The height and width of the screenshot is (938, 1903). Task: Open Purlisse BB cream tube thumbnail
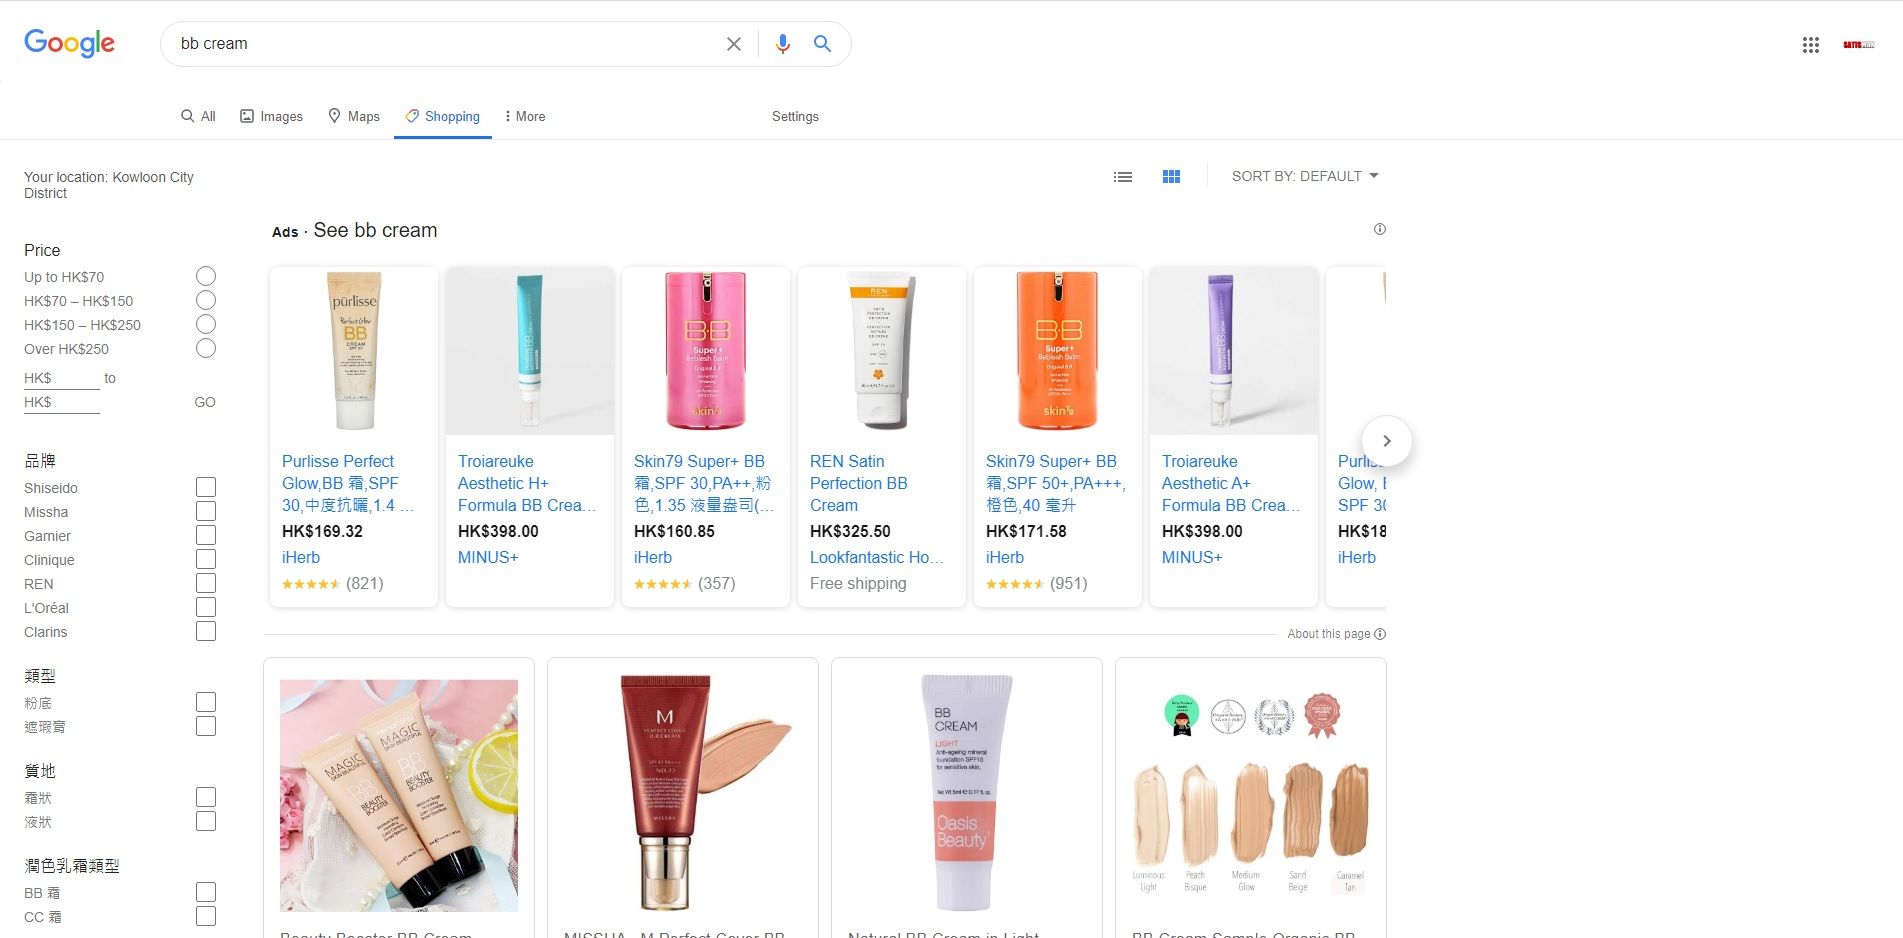354,351
